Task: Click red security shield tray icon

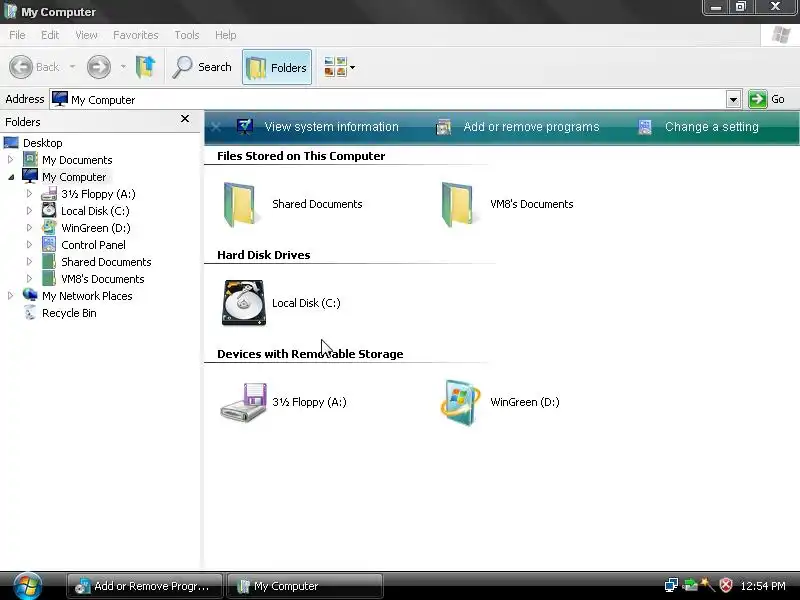Action: coord(726,585)
